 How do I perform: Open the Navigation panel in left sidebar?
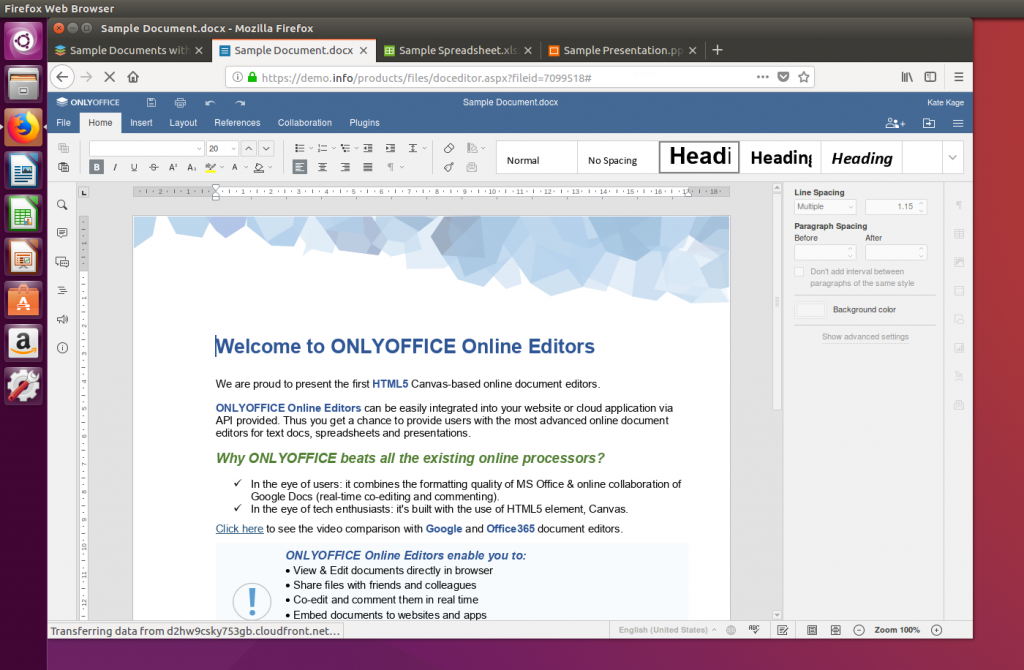[x=62, y=291]
